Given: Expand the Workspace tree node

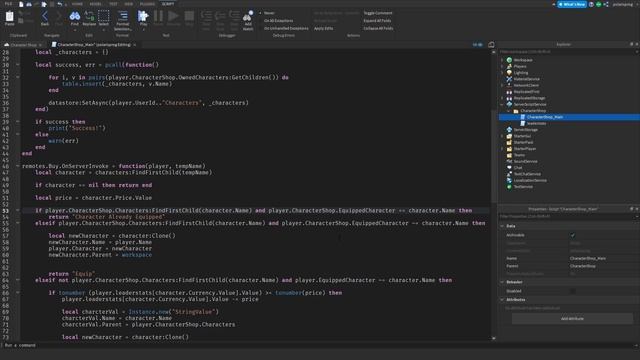Looking at the screenshot, I should coord(502,60).
